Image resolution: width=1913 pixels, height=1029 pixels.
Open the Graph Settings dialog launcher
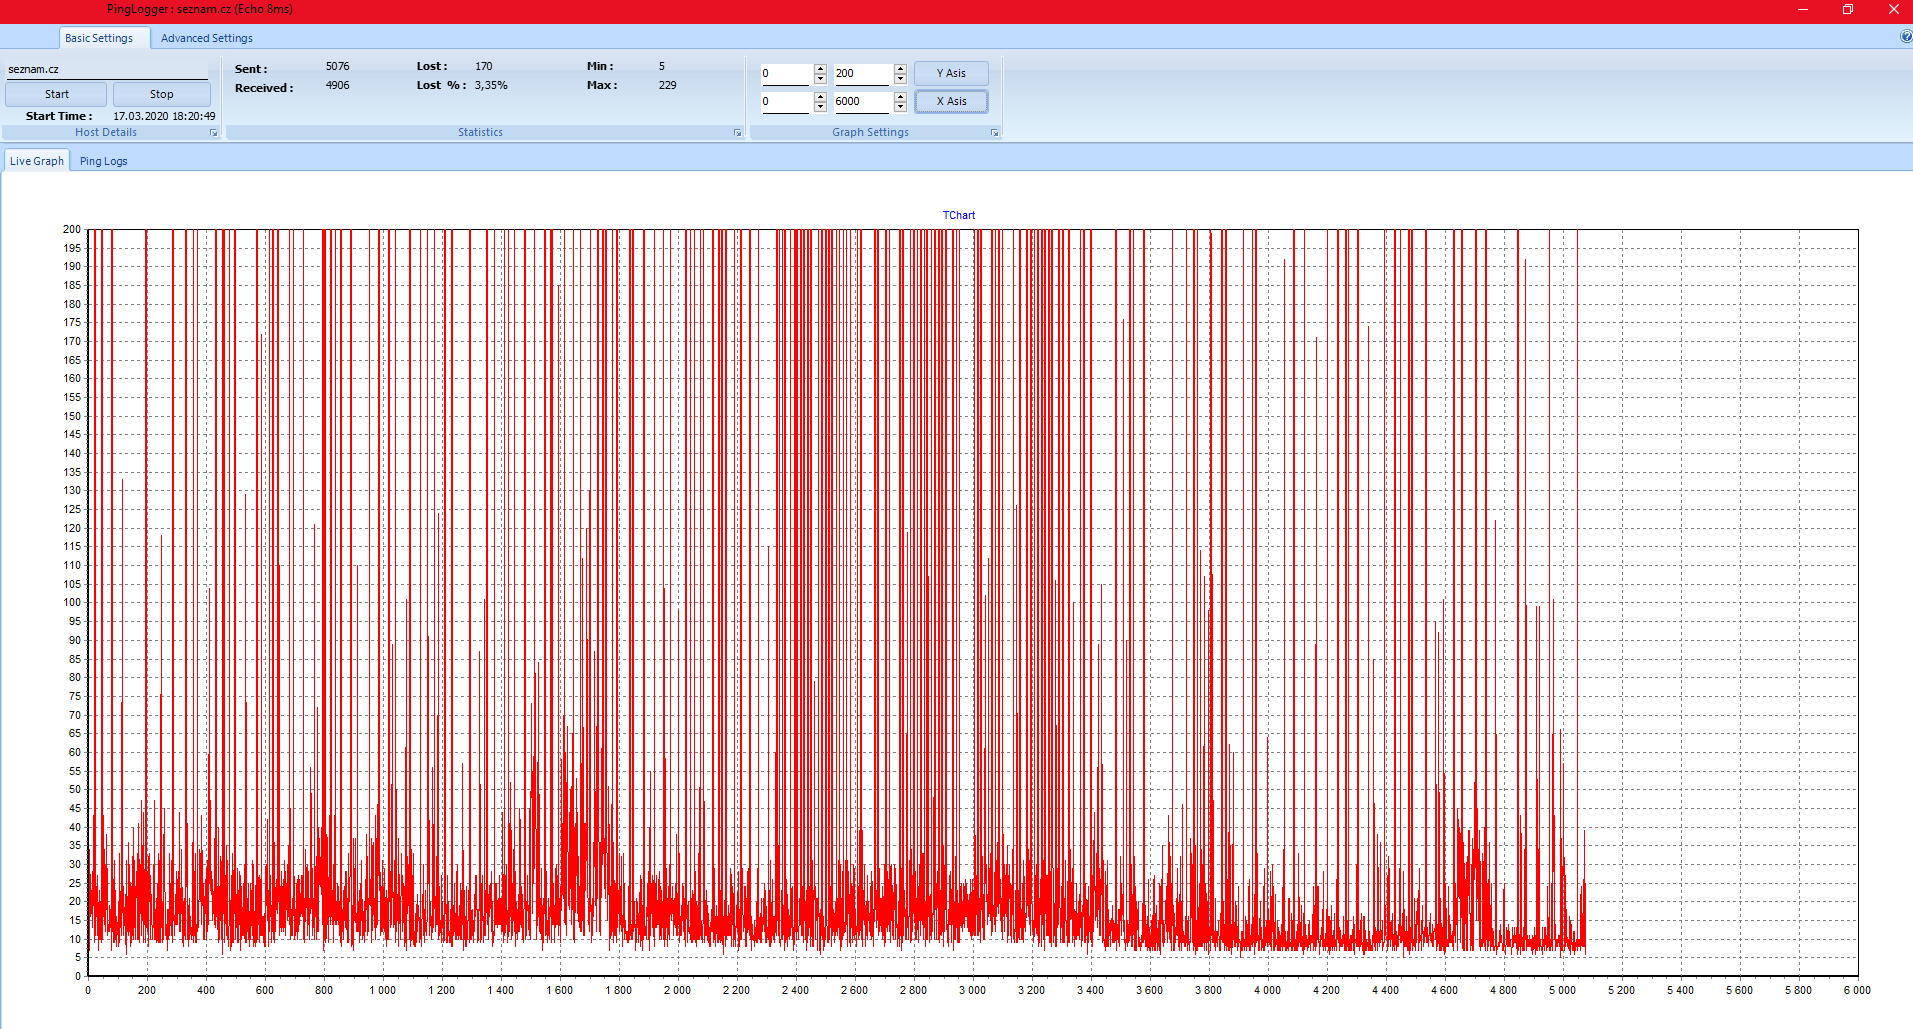tap(994, 133)
